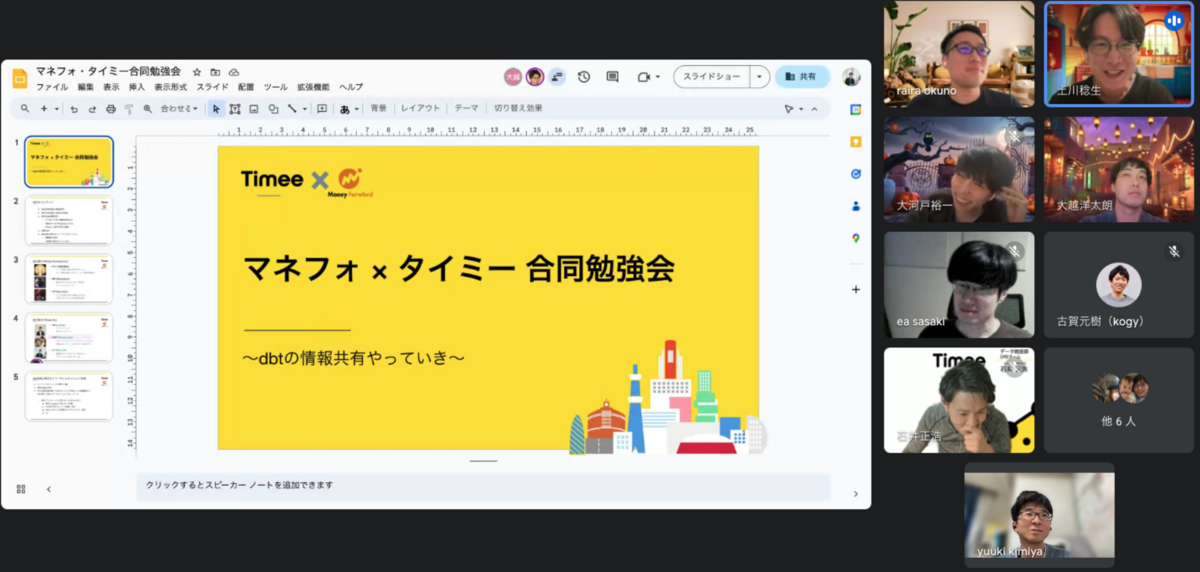Star the マネフォ・タイミー合同勉強会 document

(x=197, y=72)
